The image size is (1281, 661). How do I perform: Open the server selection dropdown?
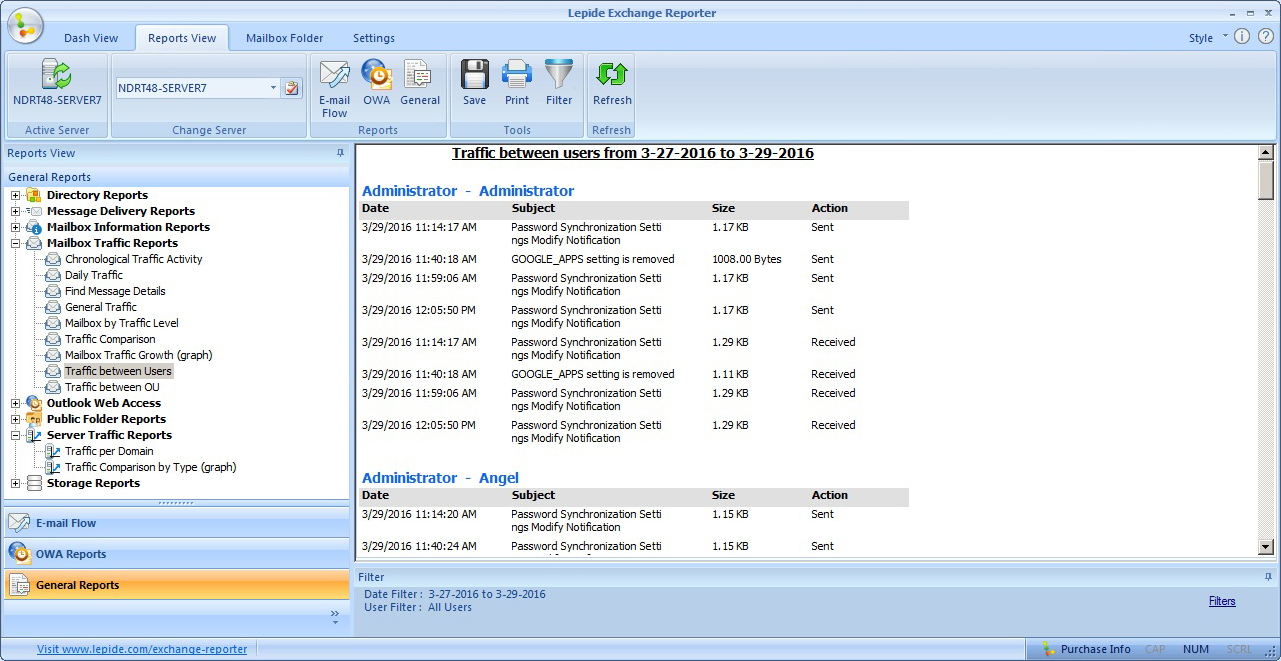(x=273, y=88)
